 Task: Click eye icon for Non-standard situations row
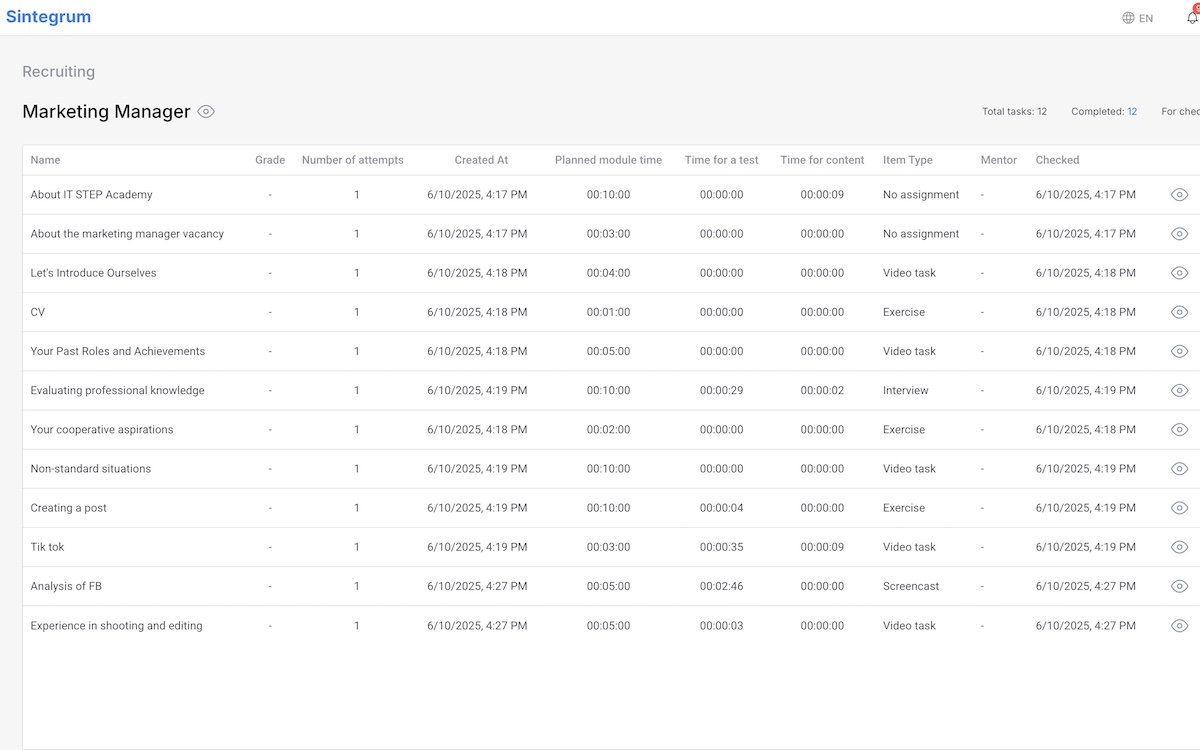(x=1179, y=469)
